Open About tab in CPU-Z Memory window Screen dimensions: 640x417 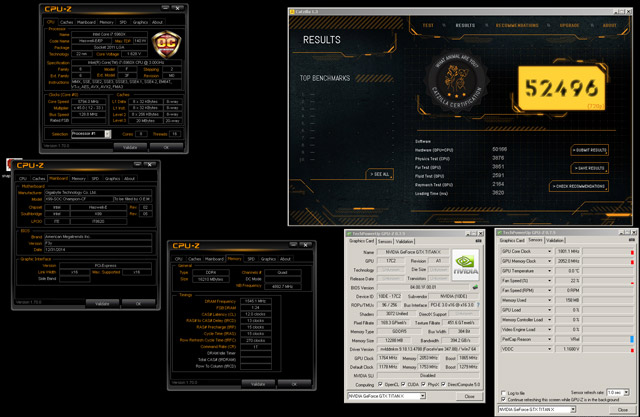click(x=285, y=259)
